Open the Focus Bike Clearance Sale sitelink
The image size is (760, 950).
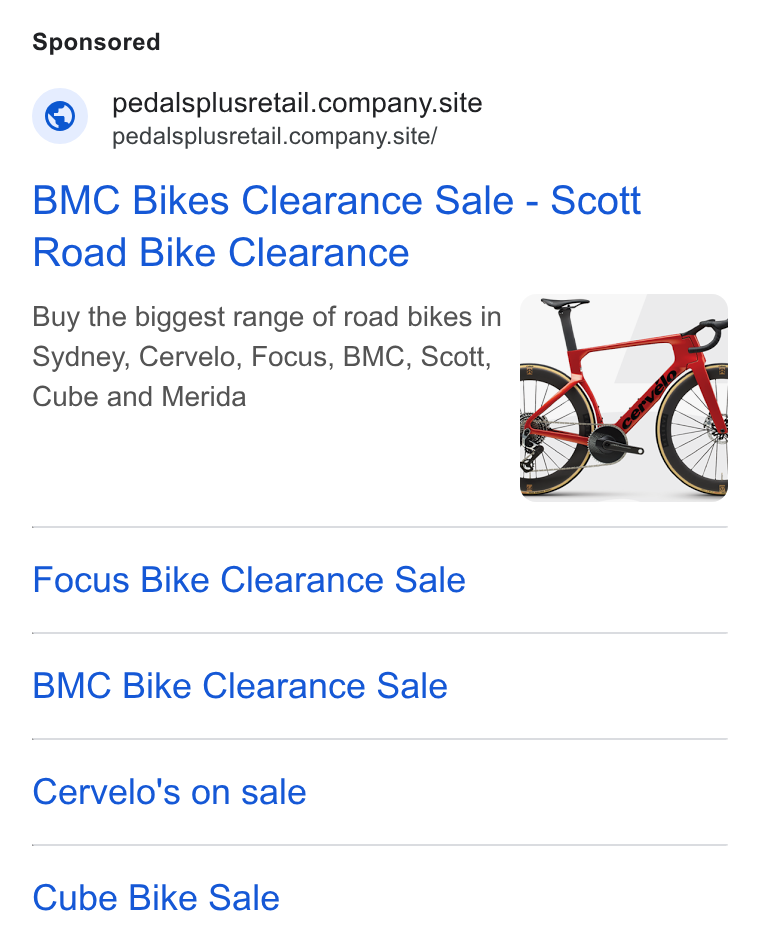[249, 580]
